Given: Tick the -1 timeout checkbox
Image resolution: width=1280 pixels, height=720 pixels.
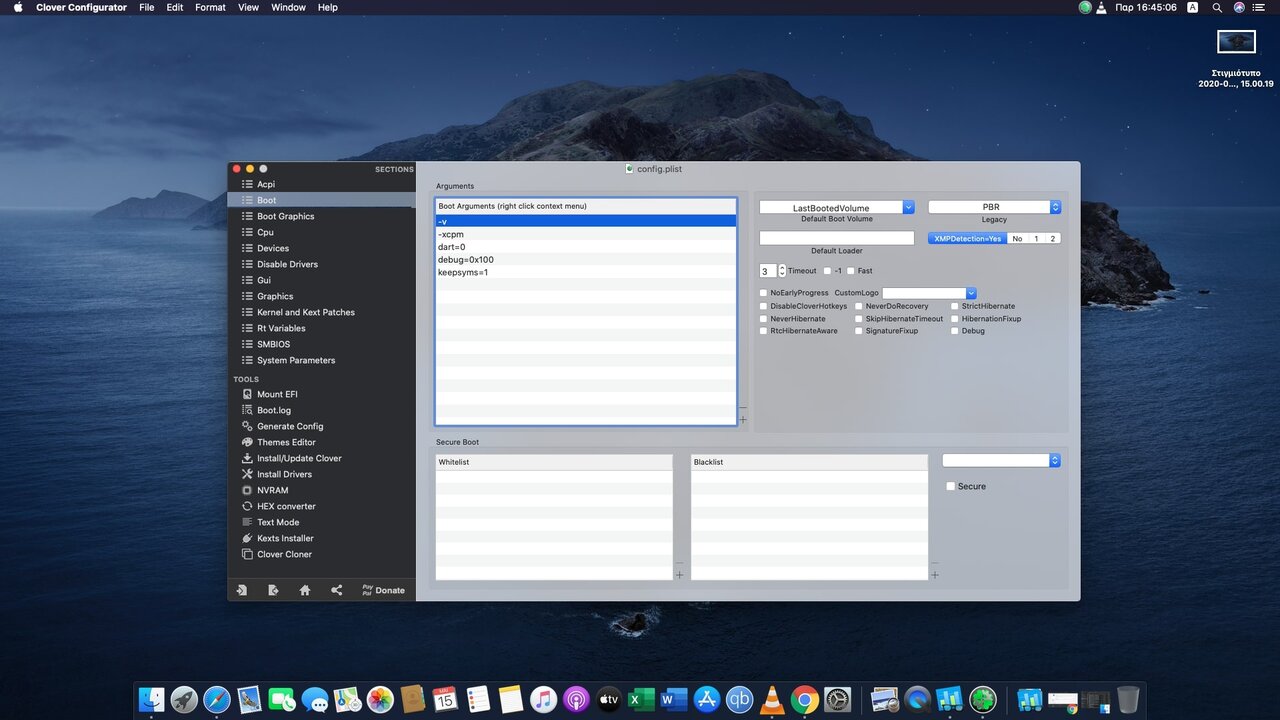Looking at the screenshot, I should (827, 271).
